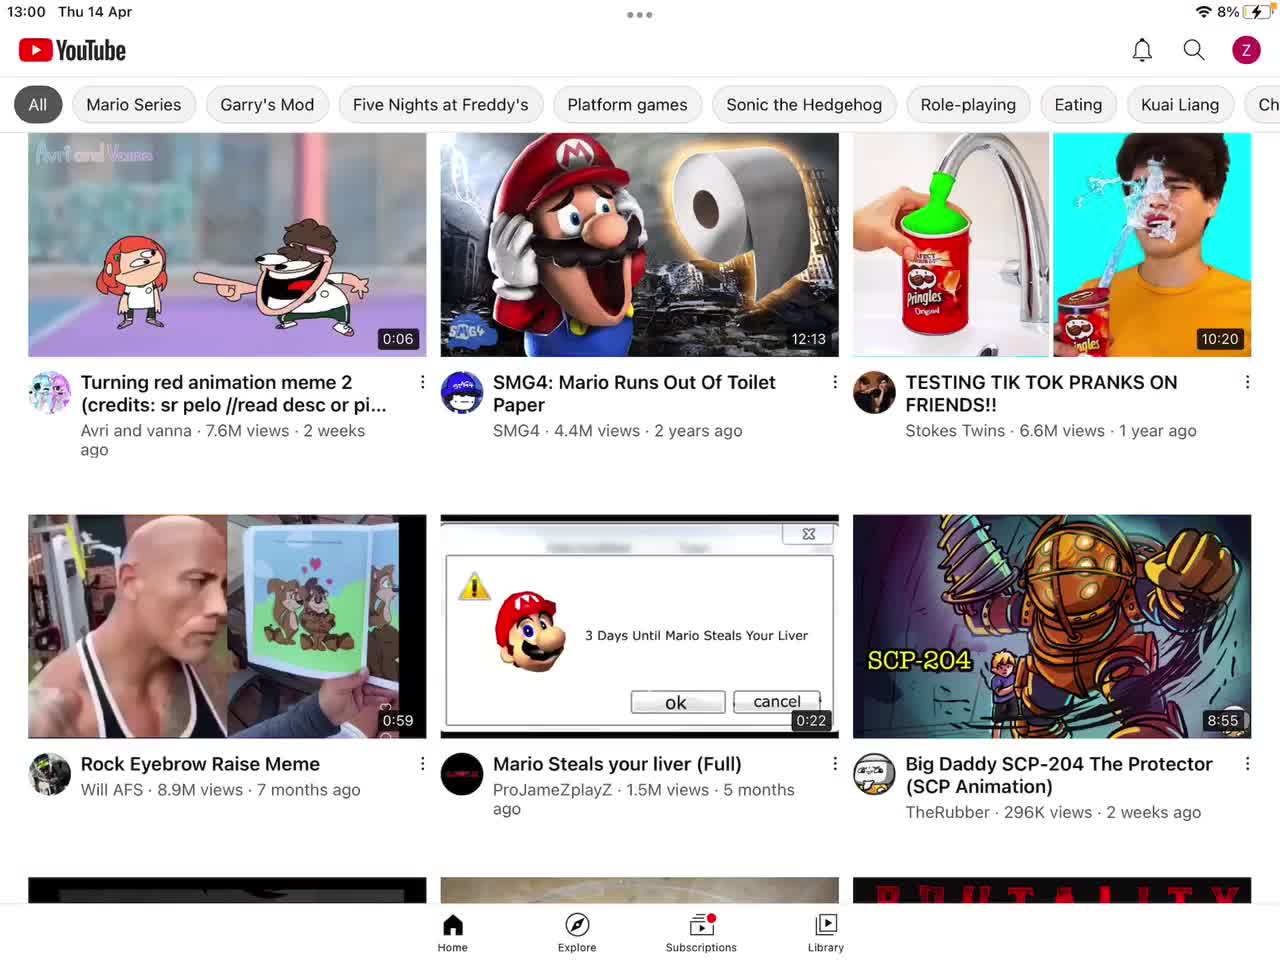Open TheRubber channel avatar
1280x960 pixels.
tap(874, 774)
